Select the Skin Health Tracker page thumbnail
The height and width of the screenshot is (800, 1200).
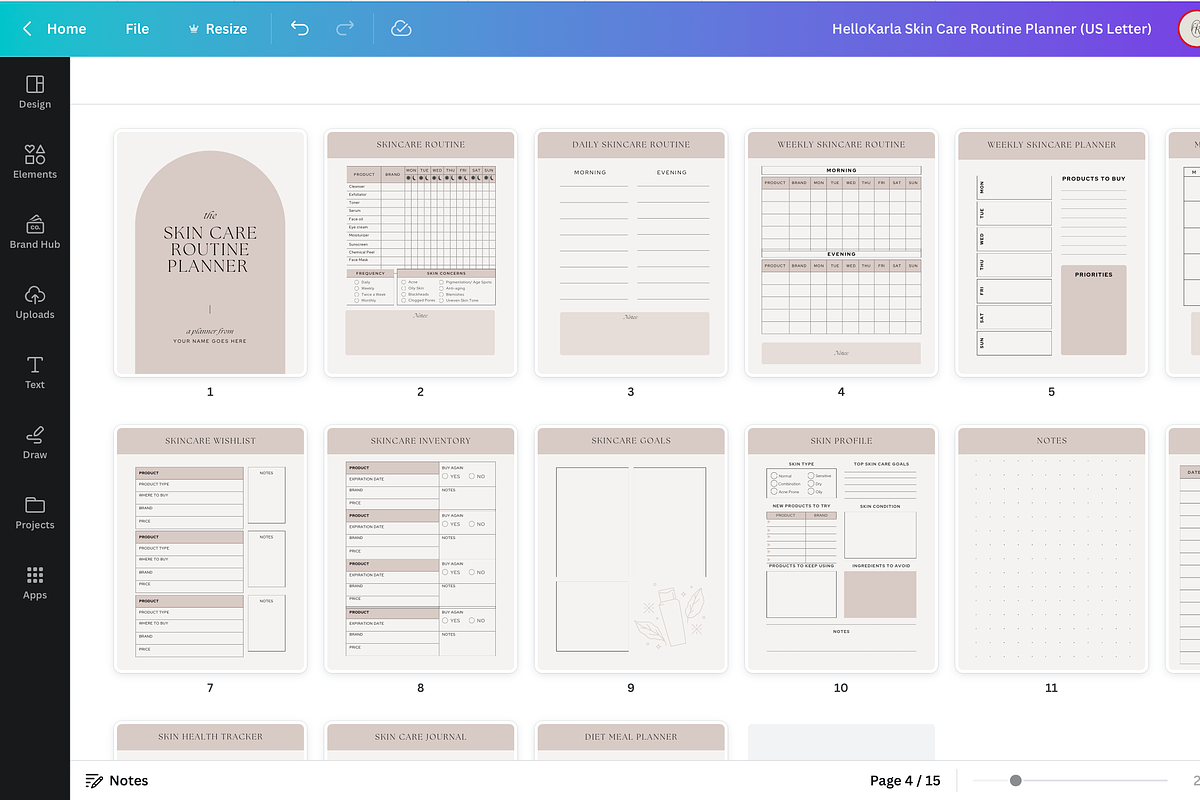(x=210, y=741)
